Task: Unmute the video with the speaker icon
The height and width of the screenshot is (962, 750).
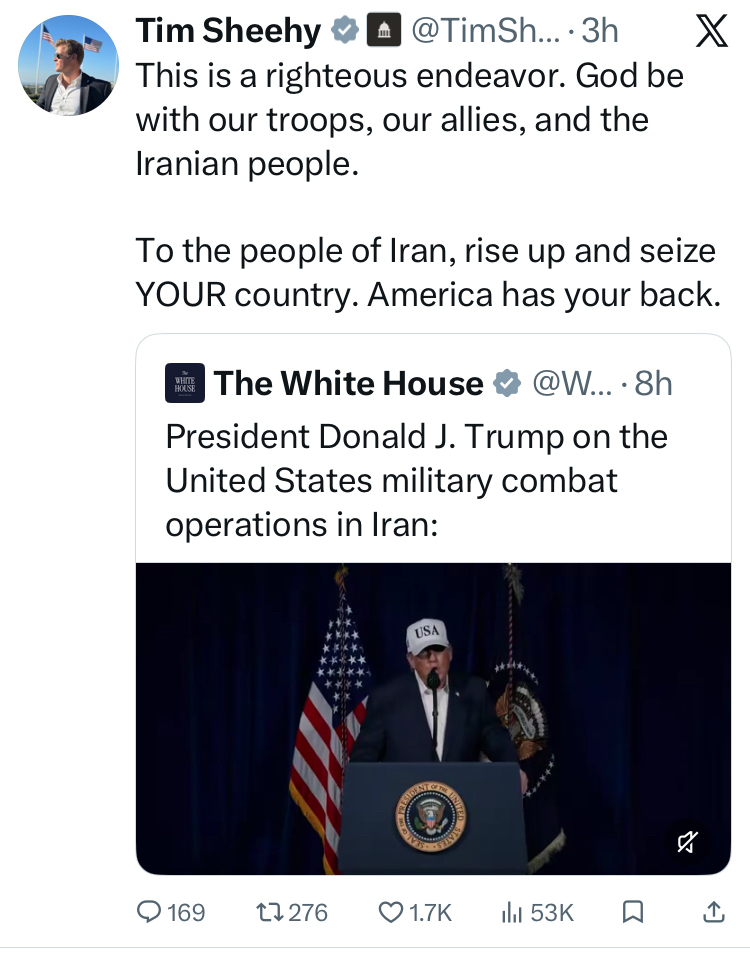Action: pos(686,843)
